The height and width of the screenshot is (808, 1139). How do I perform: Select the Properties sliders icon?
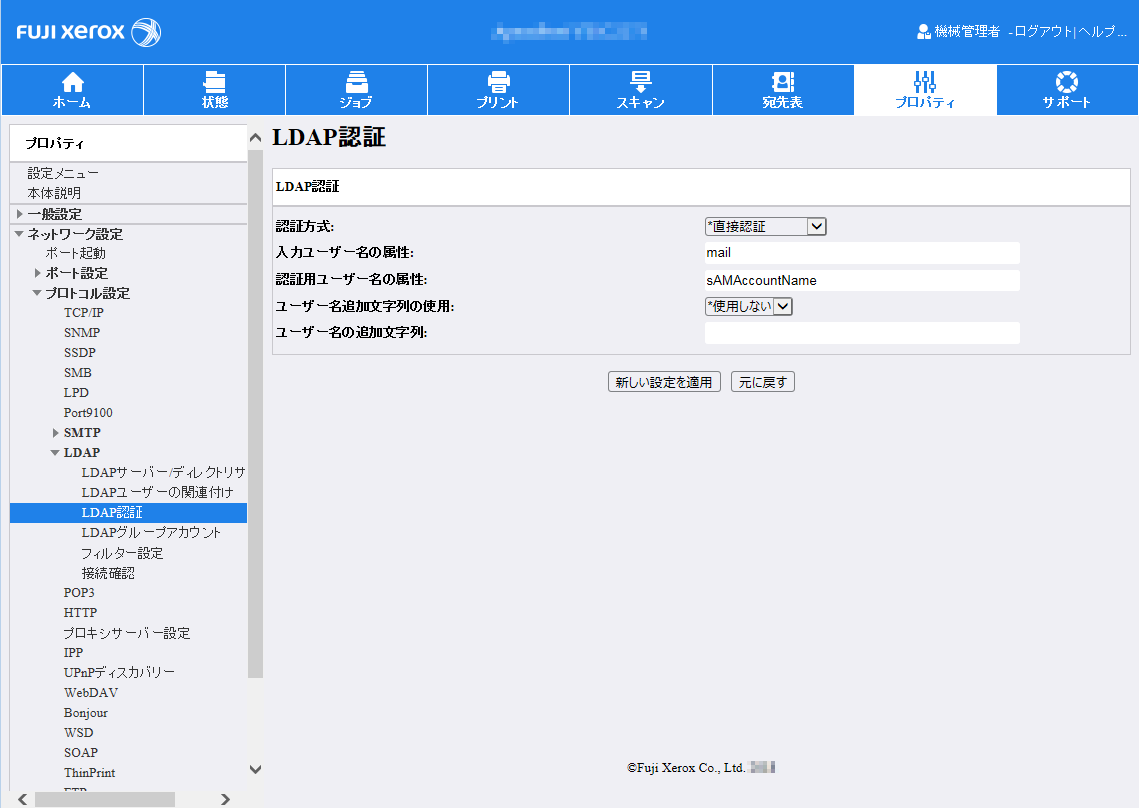[924, 82]
